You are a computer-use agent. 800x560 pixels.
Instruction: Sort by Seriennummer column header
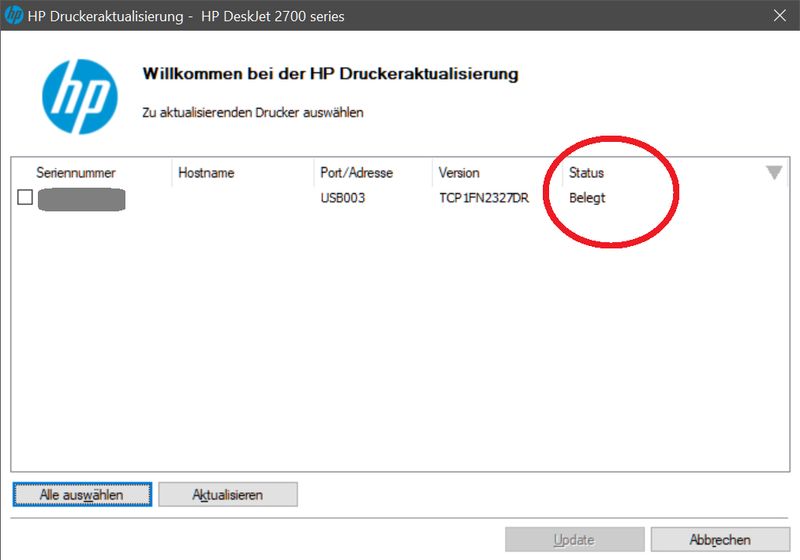pos(76,173)
